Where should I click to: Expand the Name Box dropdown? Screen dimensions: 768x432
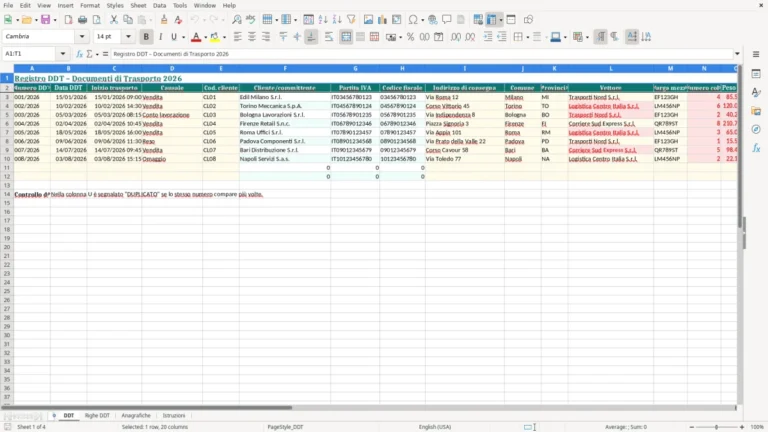(63, 54)
